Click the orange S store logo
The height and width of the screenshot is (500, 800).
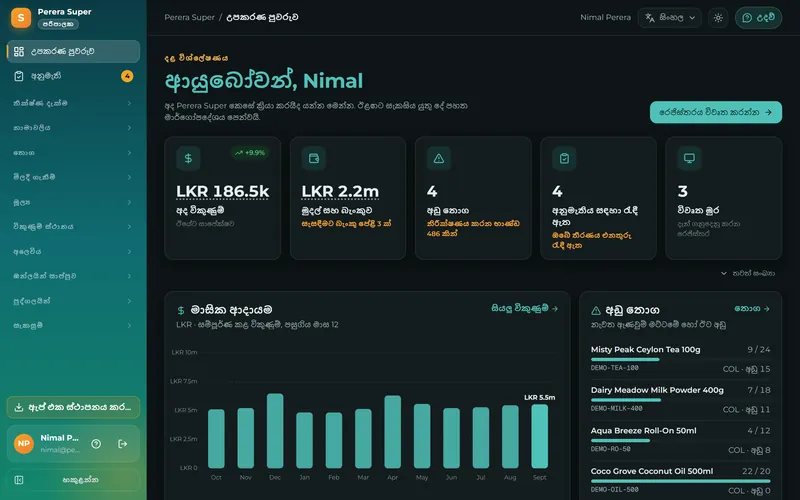click(x=21, y=17)
